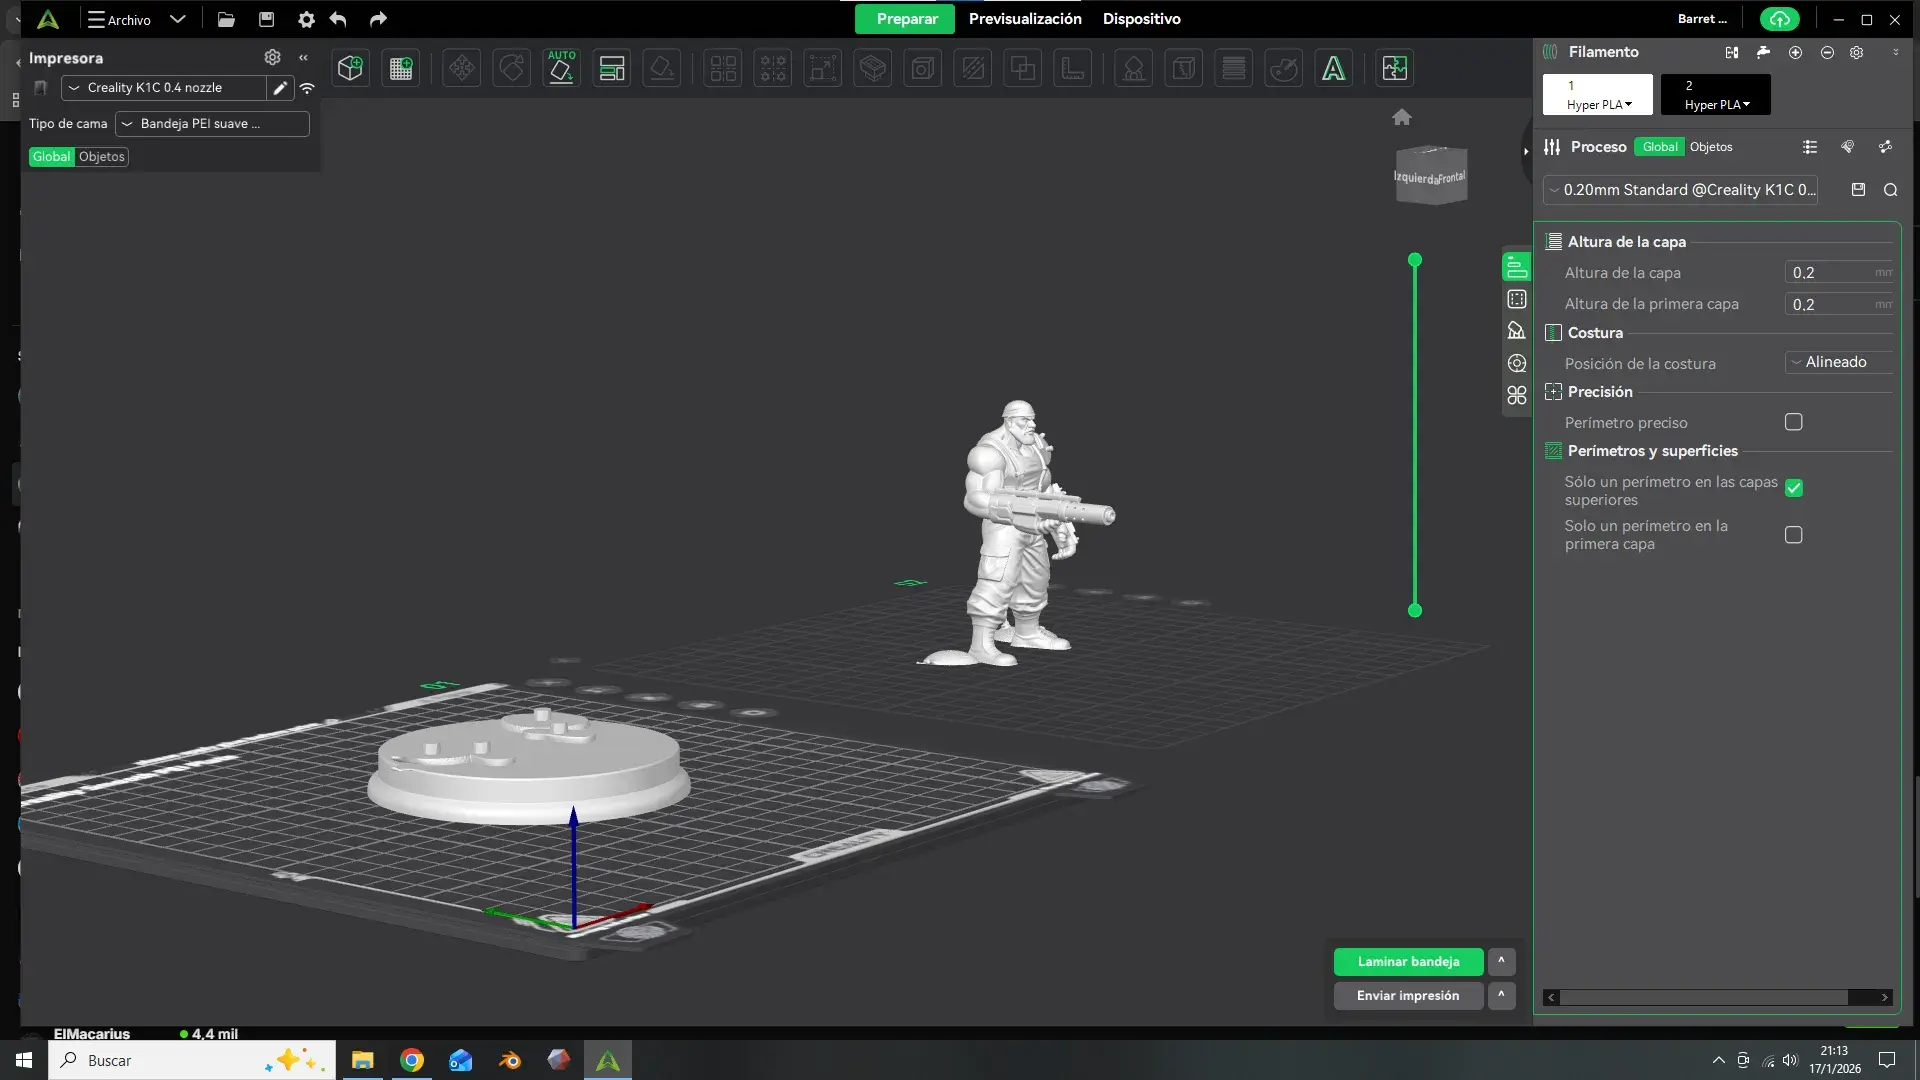Click the green cloud upload icon
The width and height of the screenshot is (1920, 1080).
point(1779,19)
